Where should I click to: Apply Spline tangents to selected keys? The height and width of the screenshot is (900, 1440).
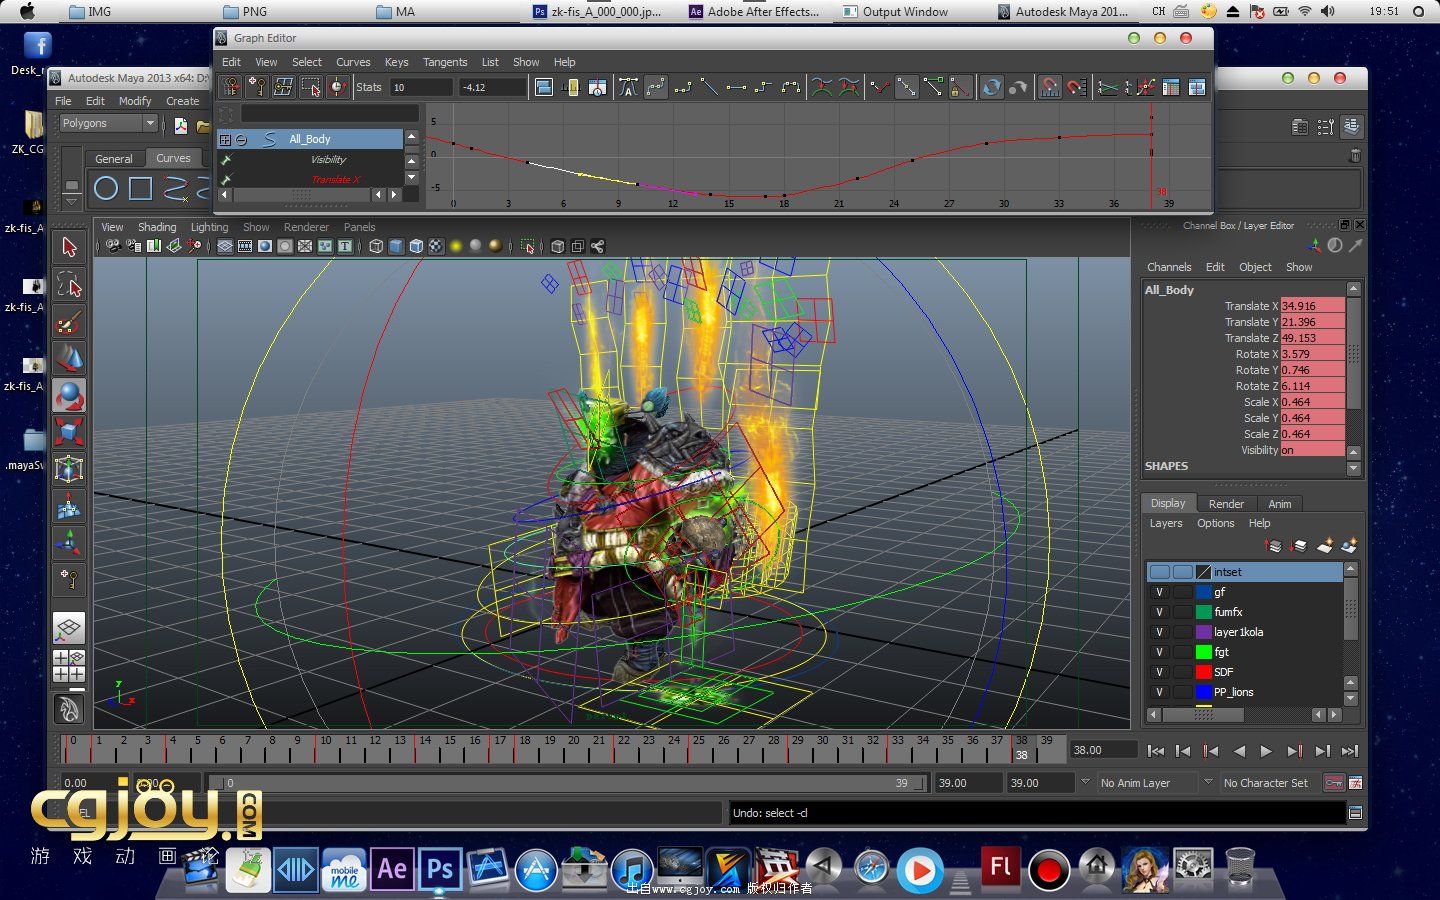[656, 87]
